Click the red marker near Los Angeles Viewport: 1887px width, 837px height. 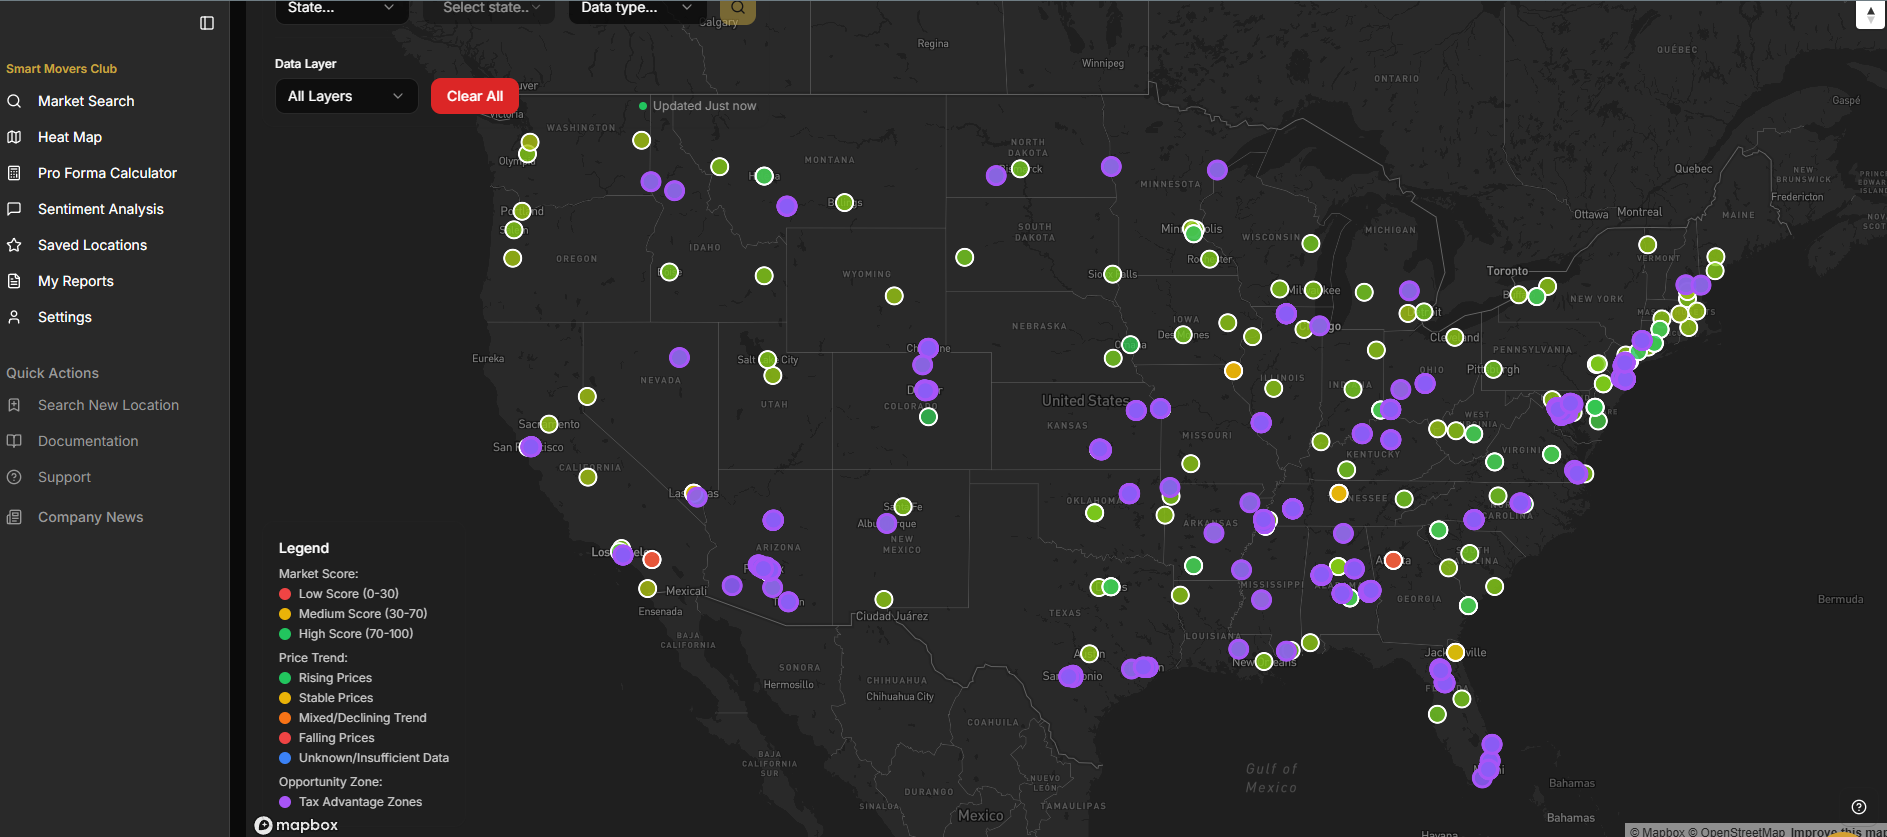pyautogui.click(x=652, y=559)
